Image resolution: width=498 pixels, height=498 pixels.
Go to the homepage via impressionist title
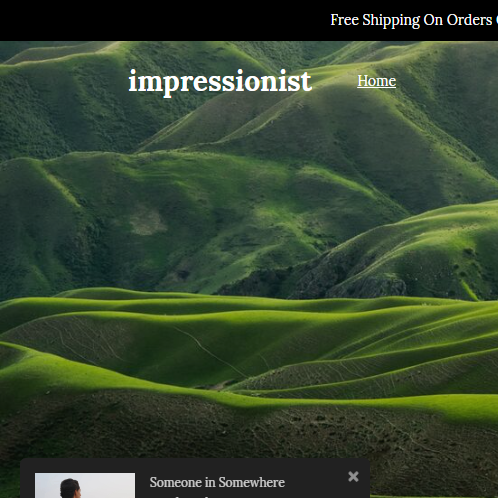point(220,81)
